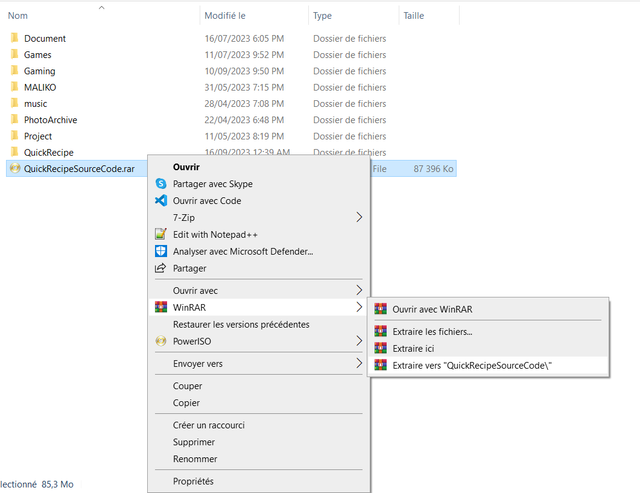Click the PhotoArchive folder icon
Viewport: 640px width, 493px height.
click(14, 120)
